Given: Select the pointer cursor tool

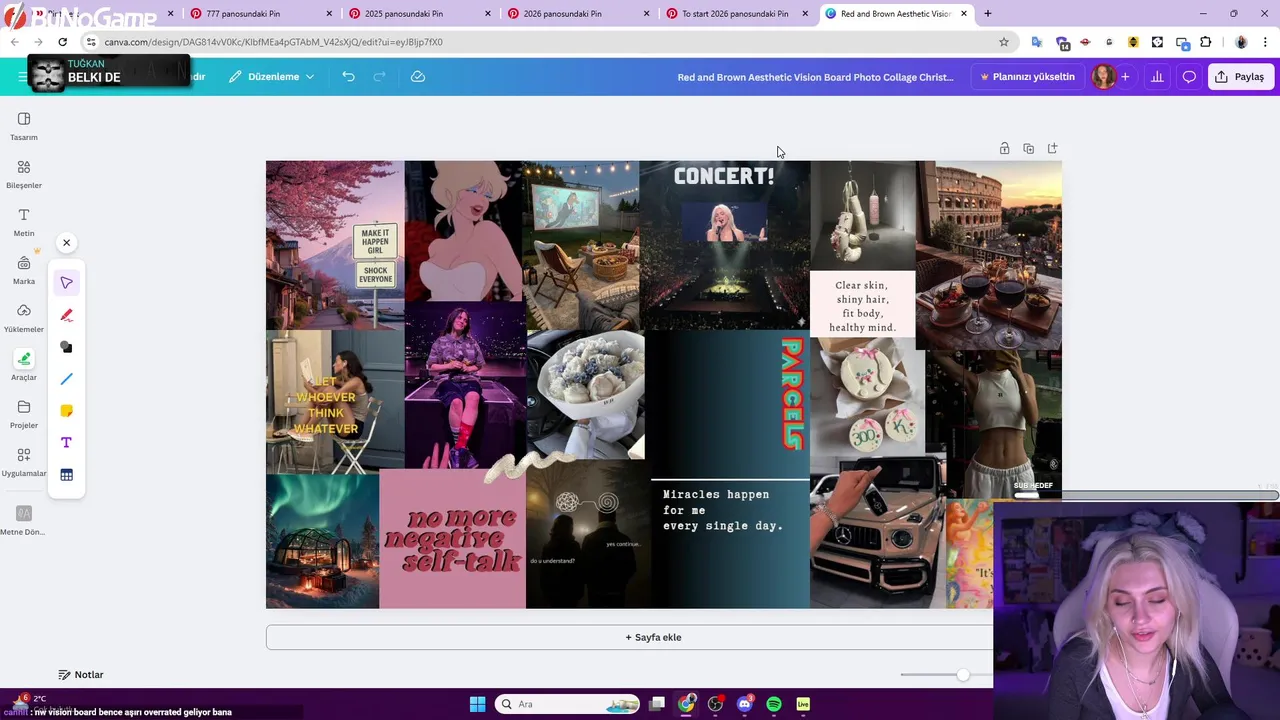Looking at the screenshot, I should 66,283.
